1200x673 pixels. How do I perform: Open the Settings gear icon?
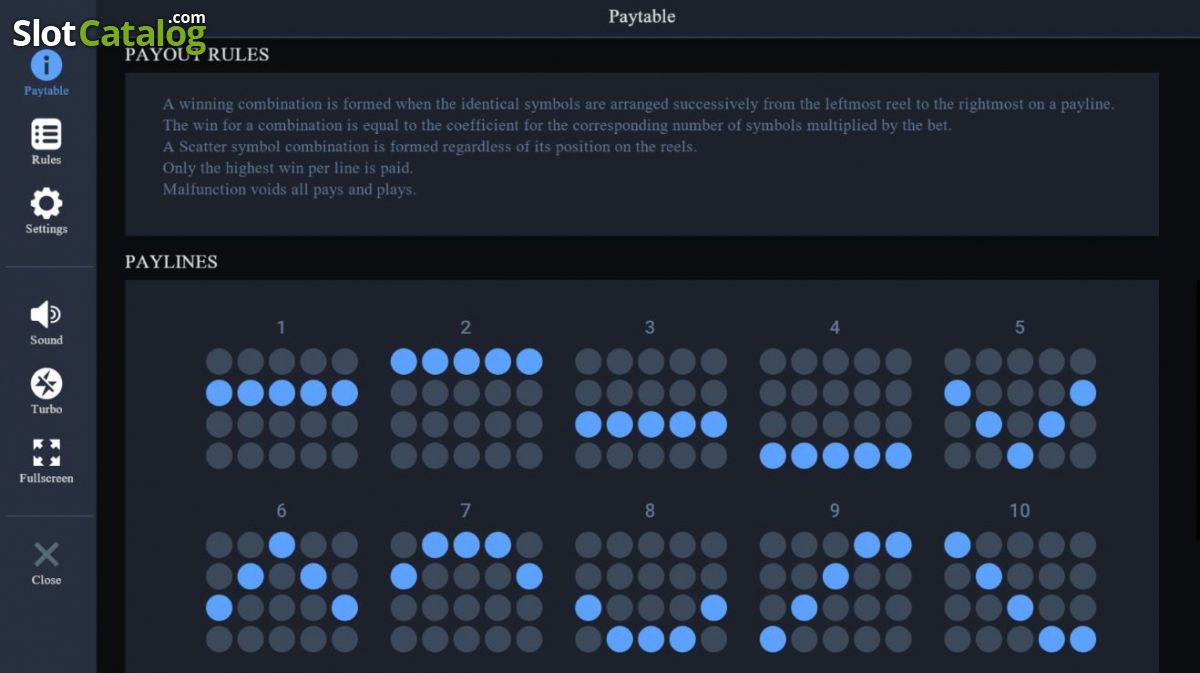46,203
